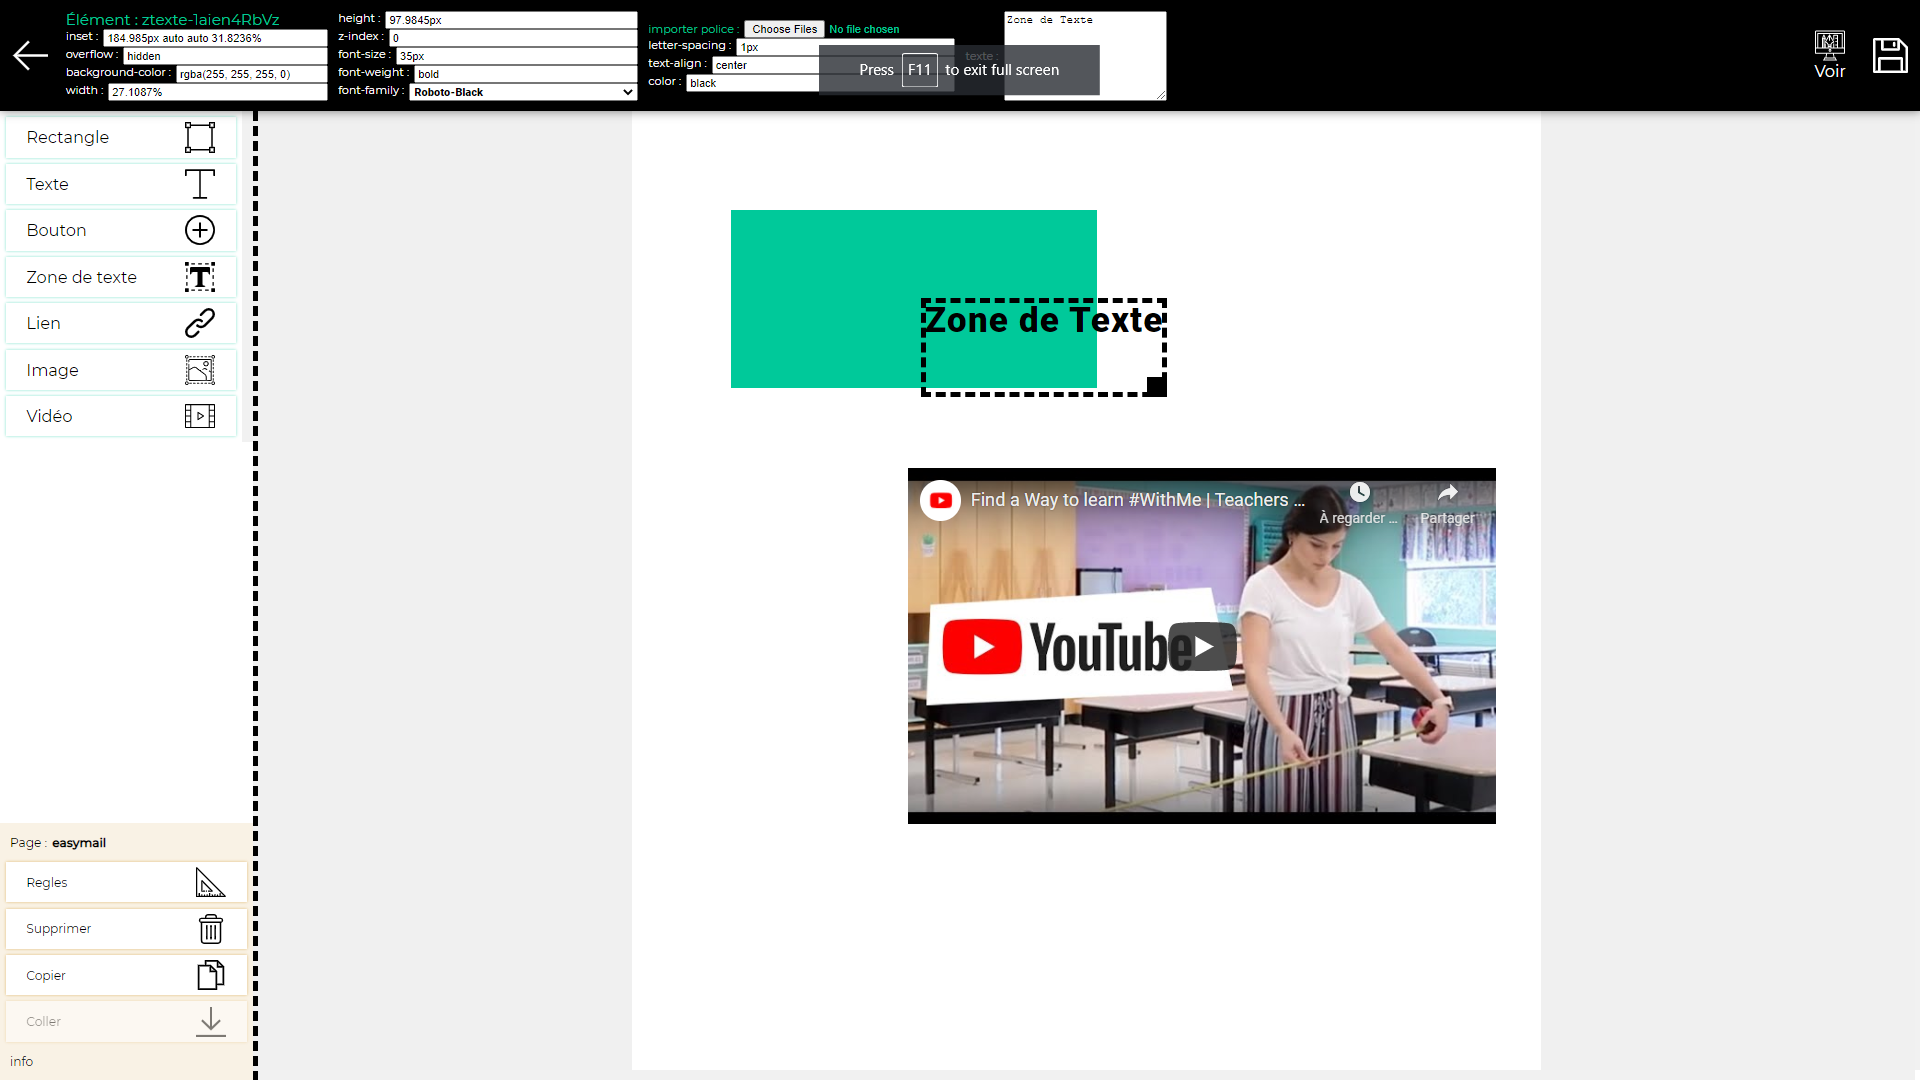The width and height of the screenshot is (1920, 1080).
Task: Grab the selected text zone's corner handle
Action: click(x=1155, y=385)
